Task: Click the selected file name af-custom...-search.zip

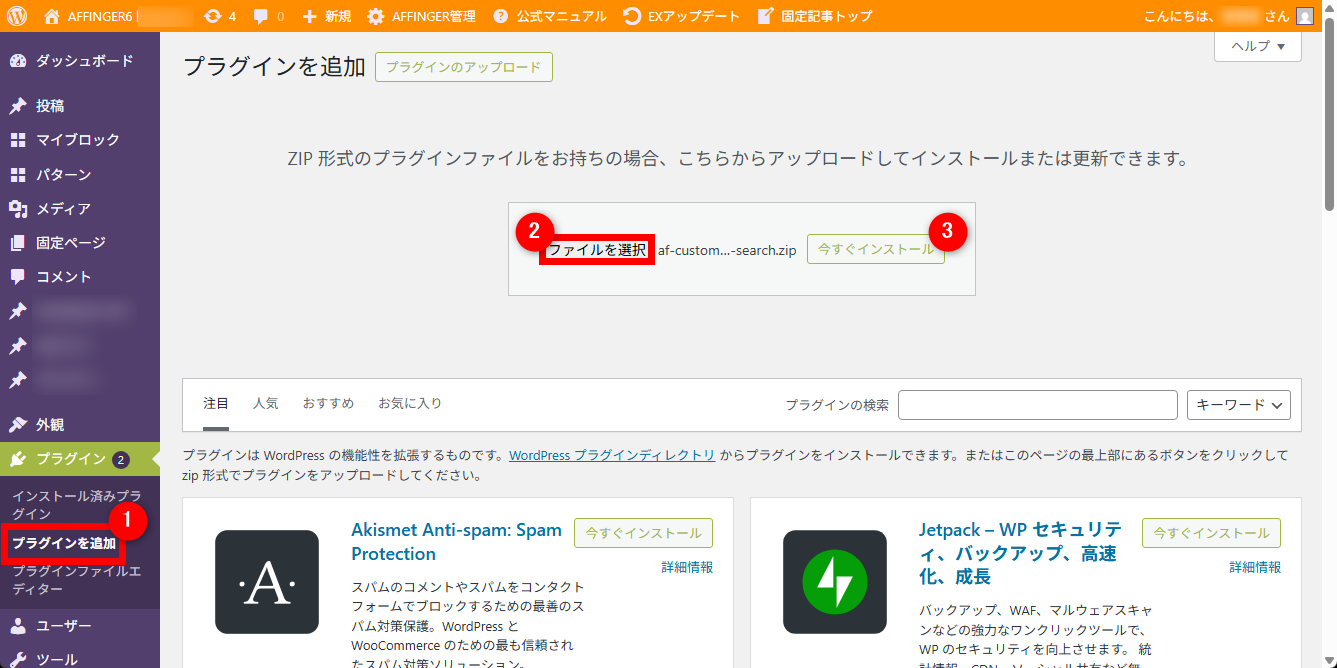Action: (x=727, y=250)
